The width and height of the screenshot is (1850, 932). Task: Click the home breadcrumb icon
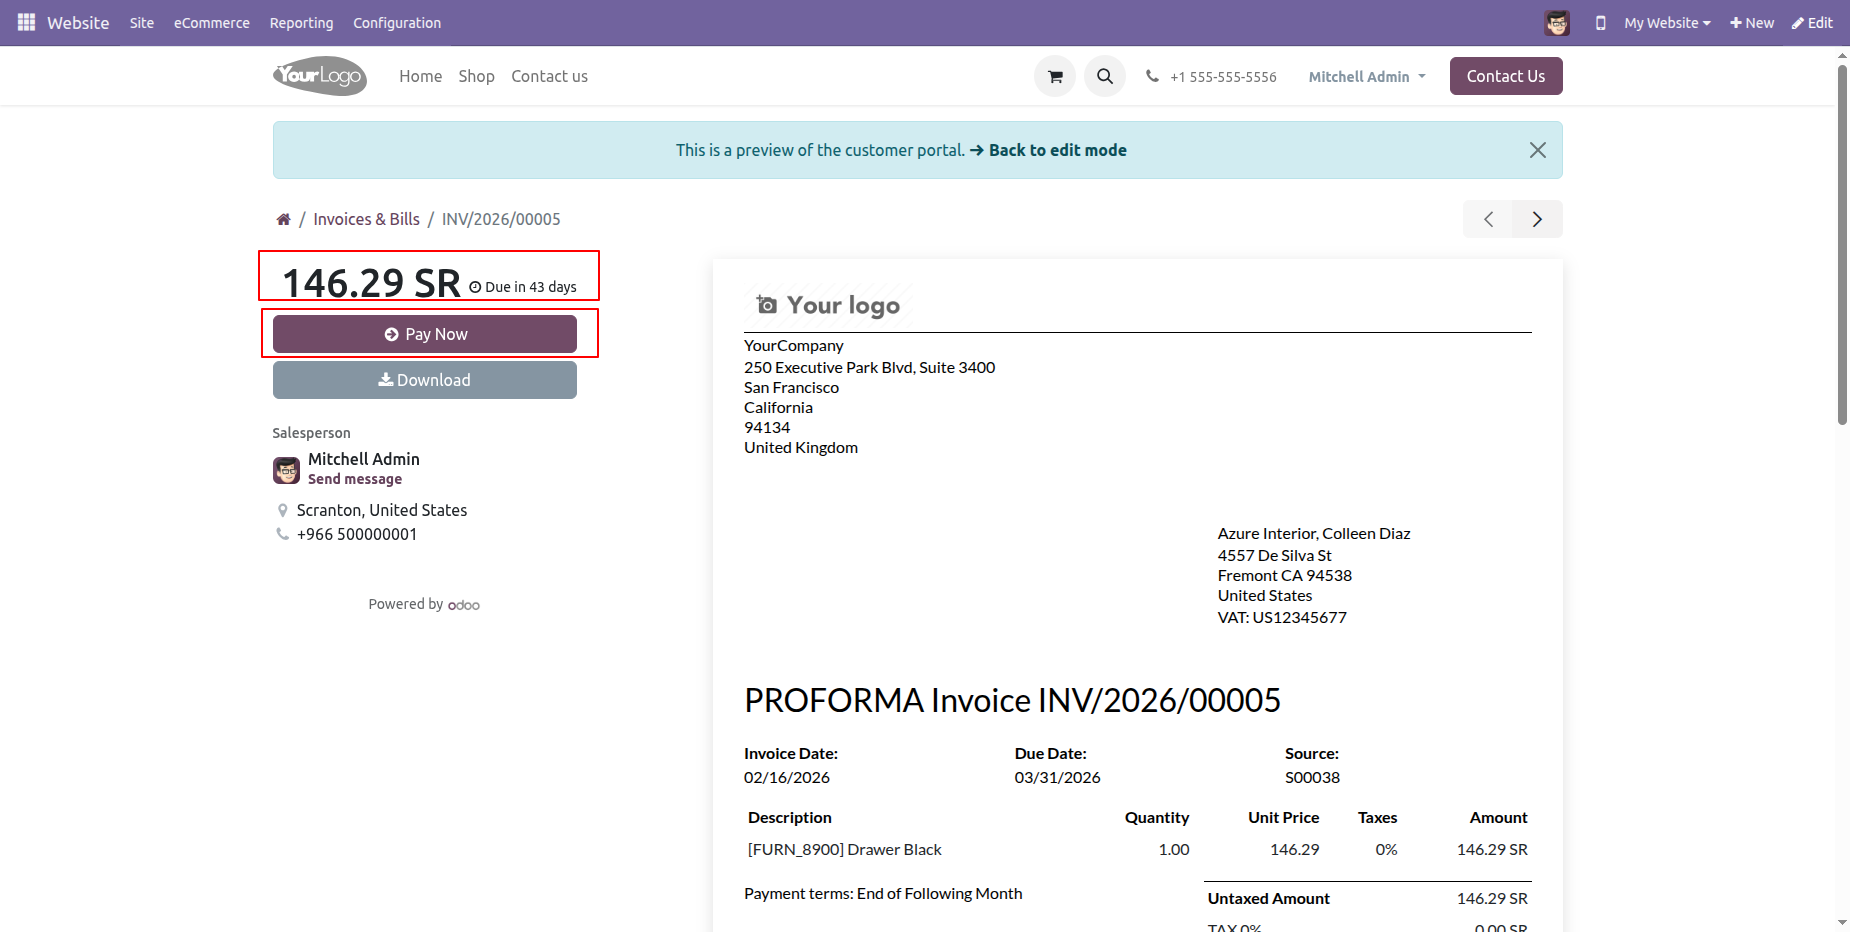pyautogui.click(x=284, y=219)
